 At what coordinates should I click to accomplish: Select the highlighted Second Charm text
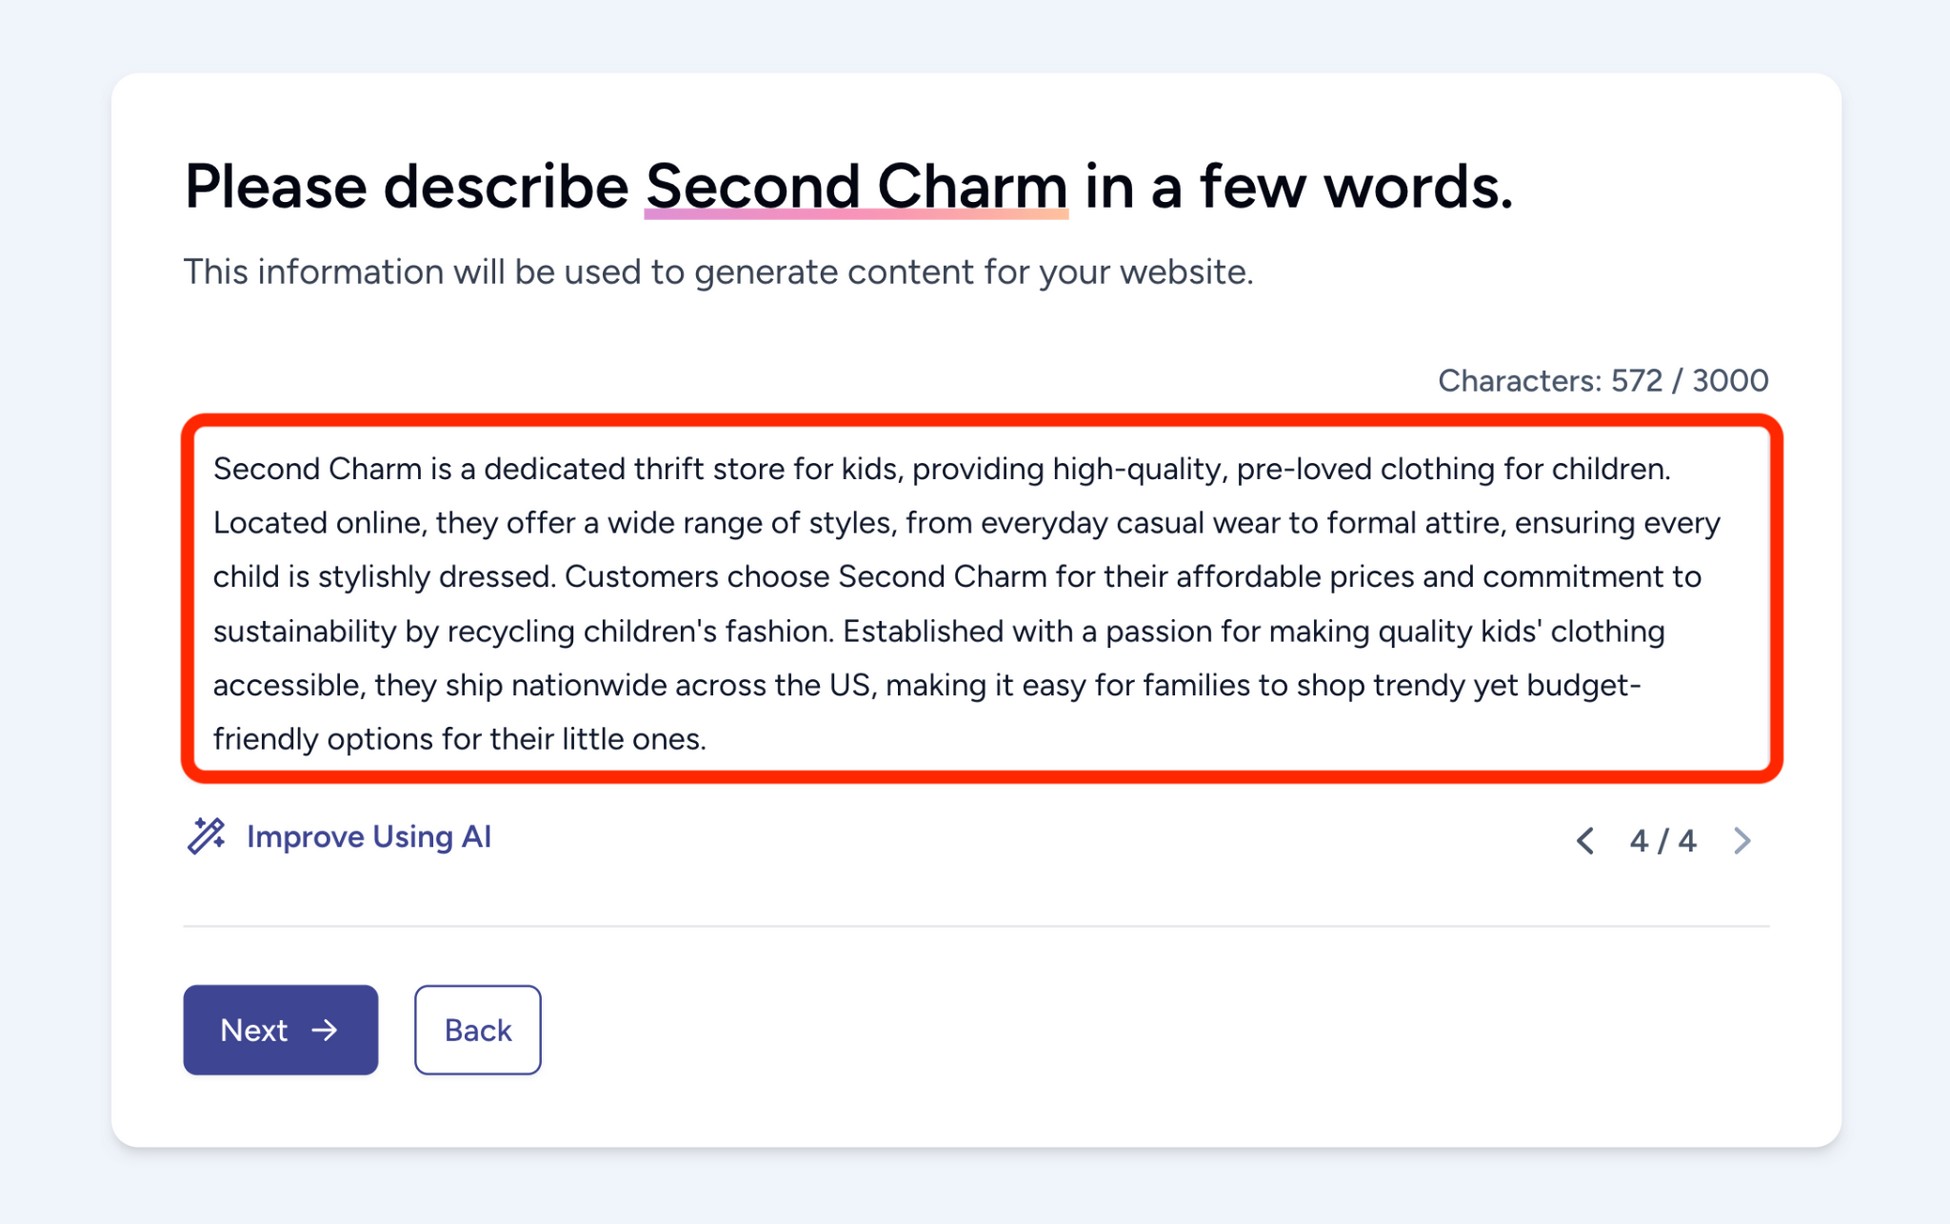tap(856, 186)
